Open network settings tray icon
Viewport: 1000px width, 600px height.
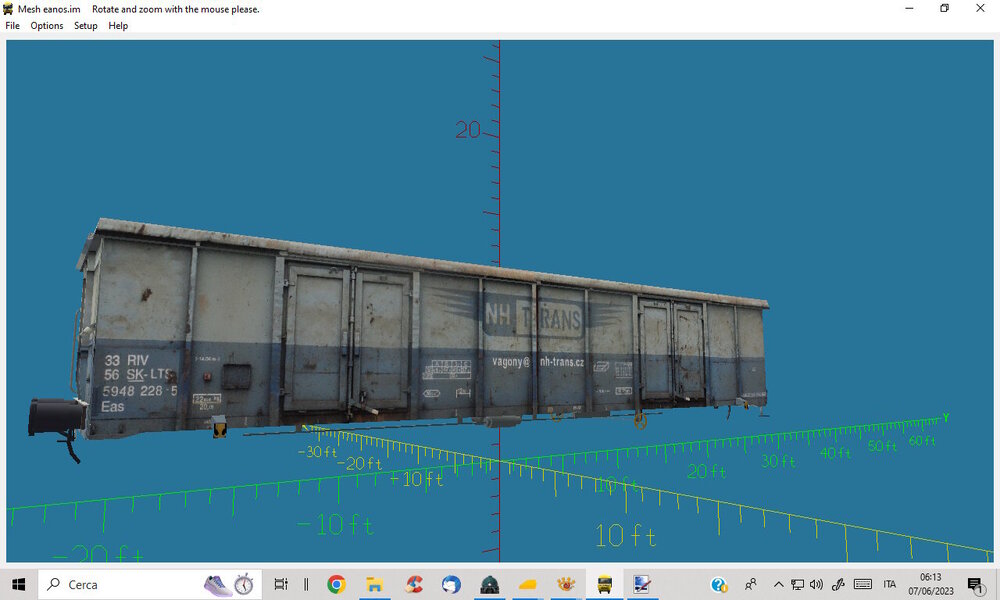coord(797,584)
